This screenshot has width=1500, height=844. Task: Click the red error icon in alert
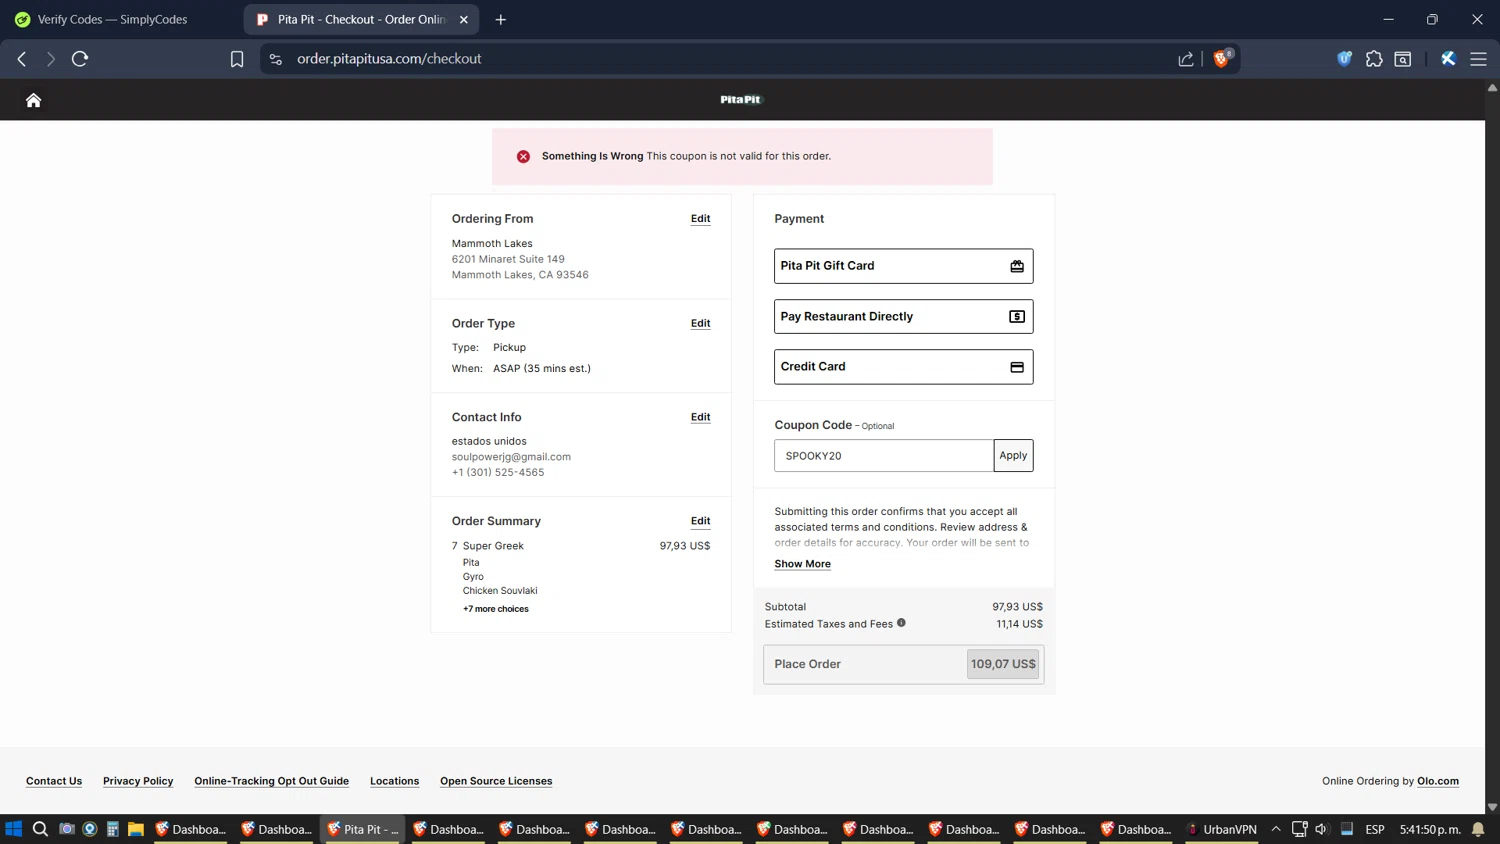(x=523, y=156)
